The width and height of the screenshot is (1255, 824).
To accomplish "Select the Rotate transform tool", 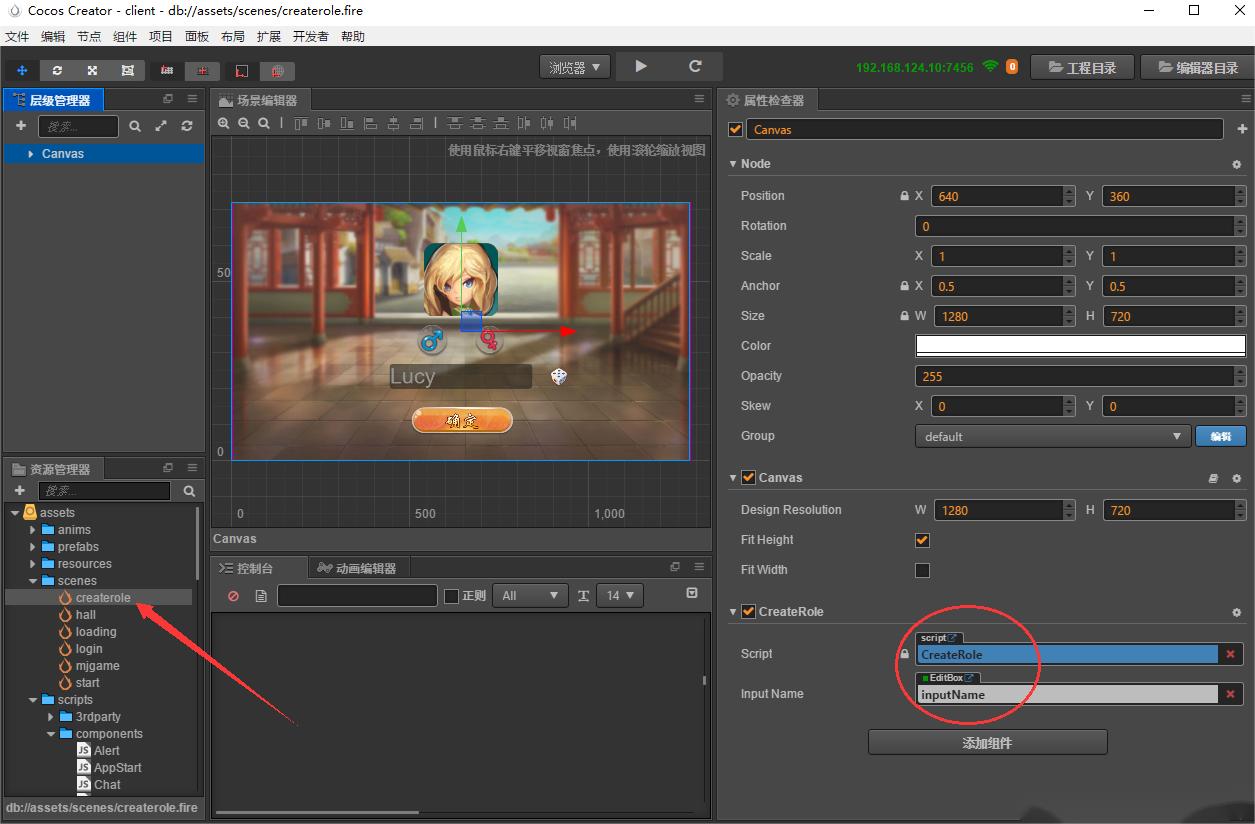I will click(57, 71).
